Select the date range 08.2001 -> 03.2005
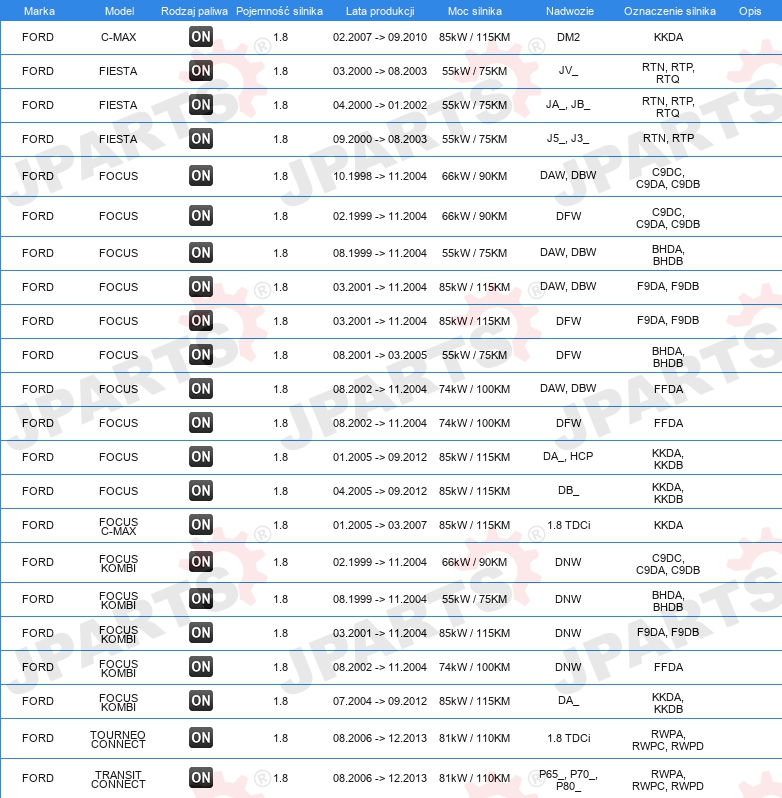This screenshot has width=782, height=798. click(380, 355)
